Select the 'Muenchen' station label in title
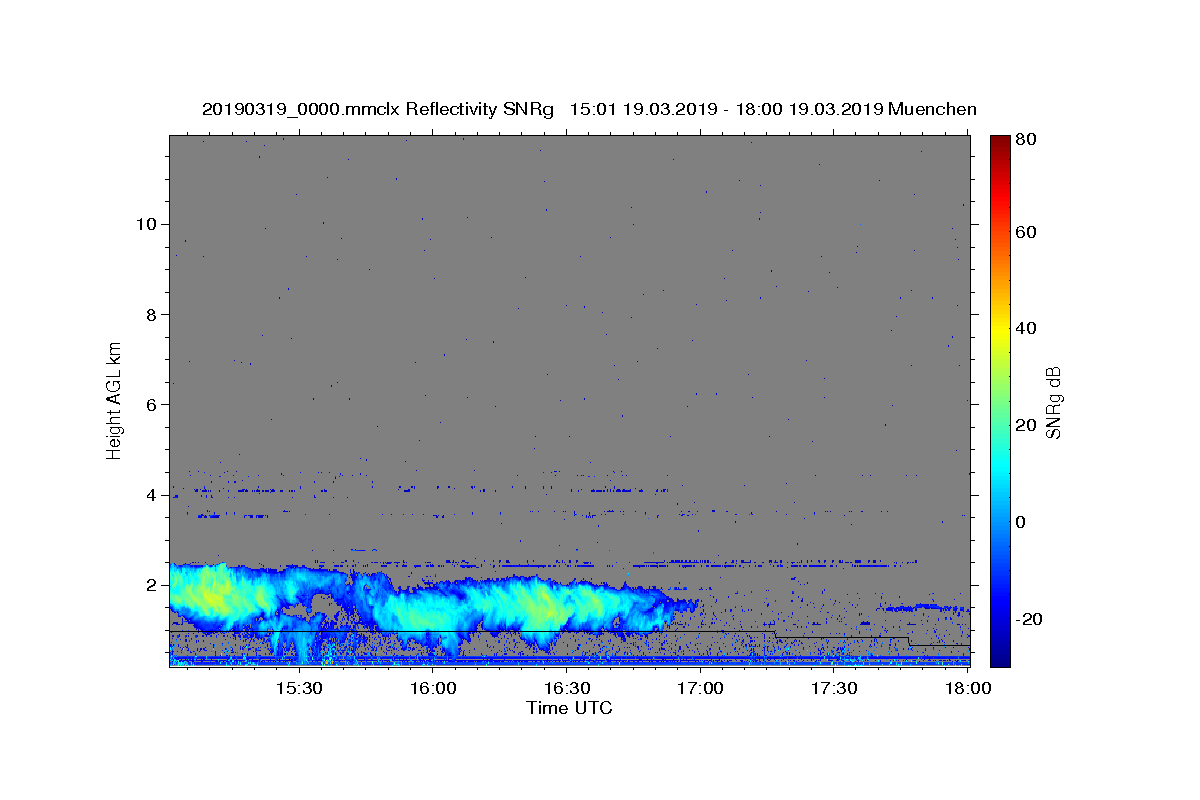This screenshot has height=800, width=1200. [x=932, y=109]
